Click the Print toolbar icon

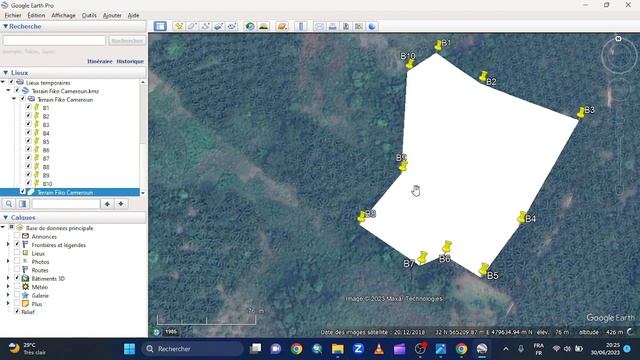coord(333,26)
